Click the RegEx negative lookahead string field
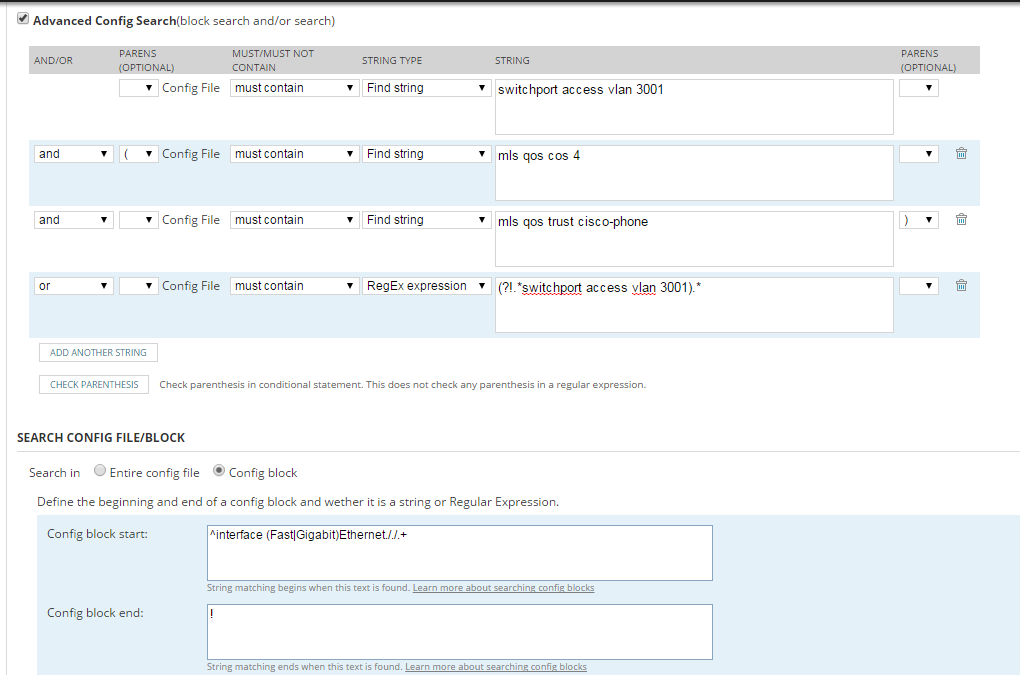1020x675 pixels. (694, 305)
